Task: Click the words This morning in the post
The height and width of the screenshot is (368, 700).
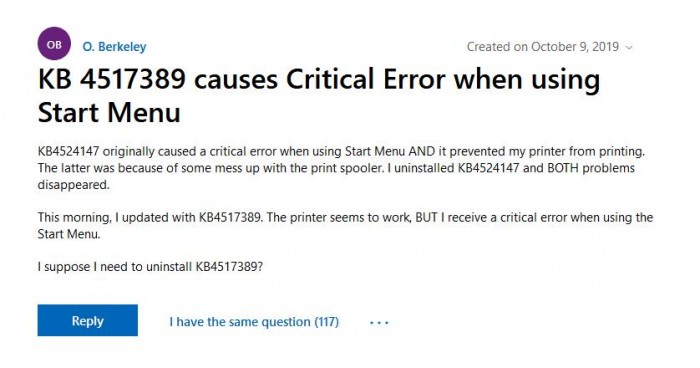Action: click(74, 217)
